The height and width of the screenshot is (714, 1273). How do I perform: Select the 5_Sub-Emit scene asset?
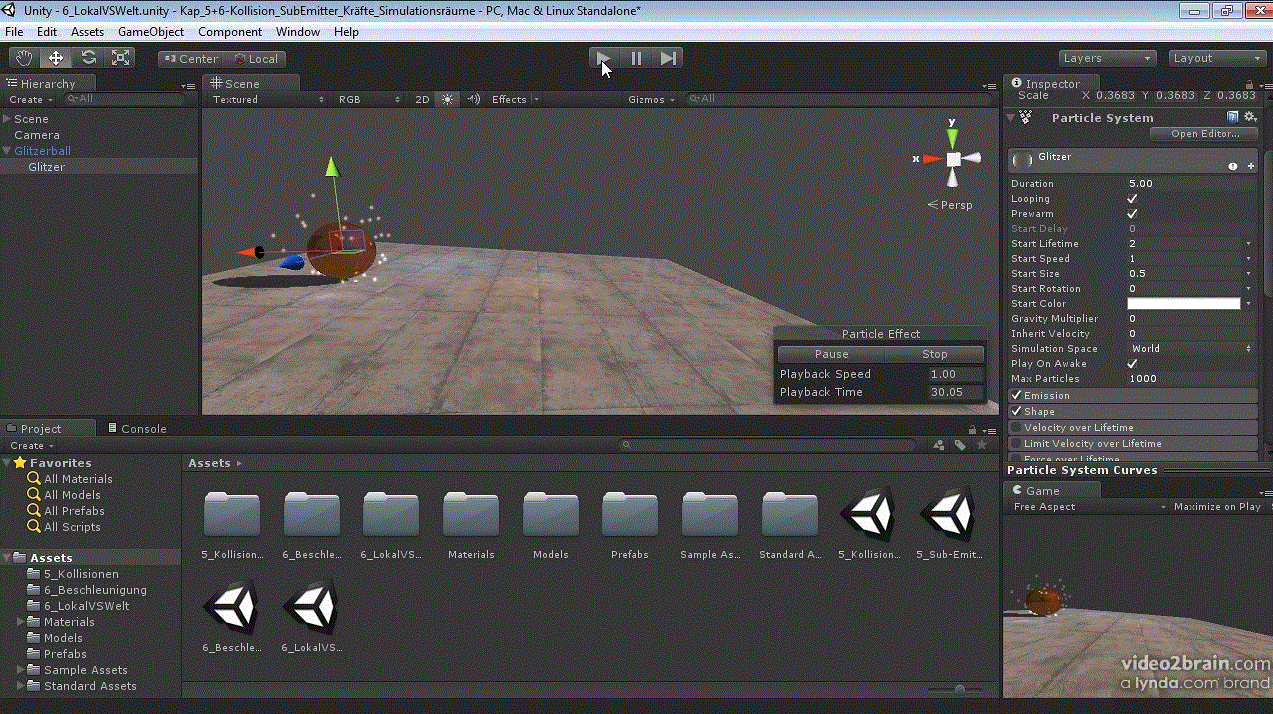point(948,514)
